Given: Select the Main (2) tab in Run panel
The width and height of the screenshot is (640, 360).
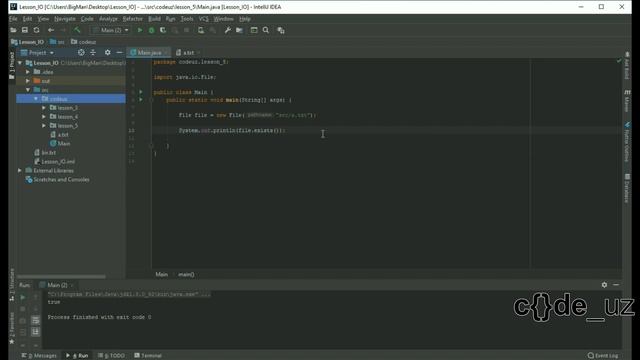Looking at the screenshot, I should (56, 285).
